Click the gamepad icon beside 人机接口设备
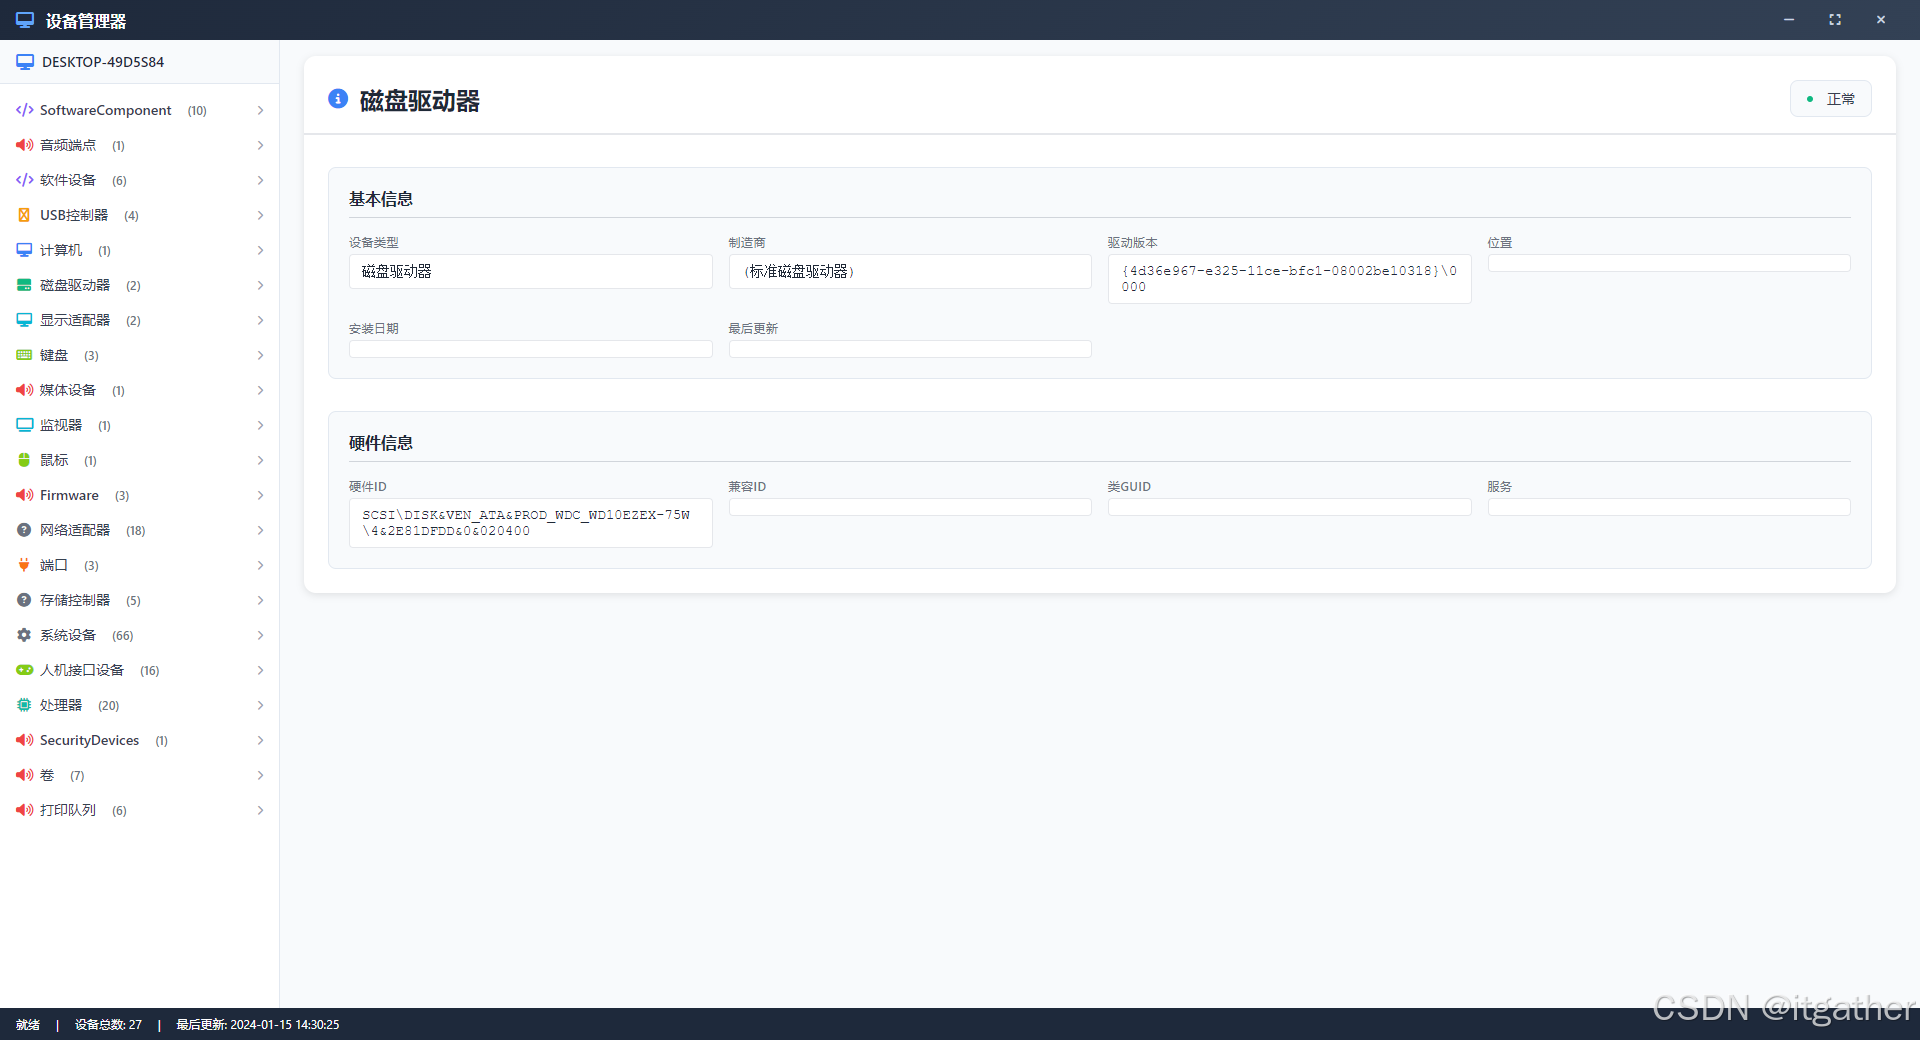This screenshot has height=1040, width=1920. tap(24, 670)
